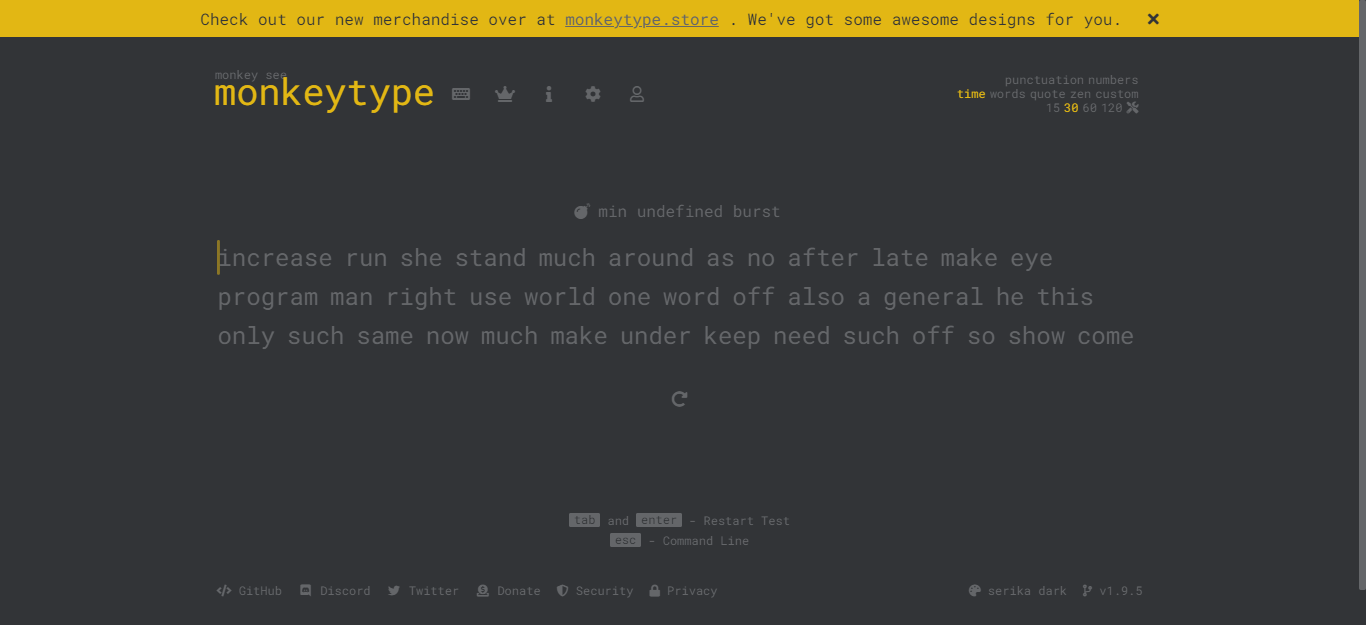Click the monkeytype logo
This screenshot has height=625, width=1366.
click(x=324, y=93)
